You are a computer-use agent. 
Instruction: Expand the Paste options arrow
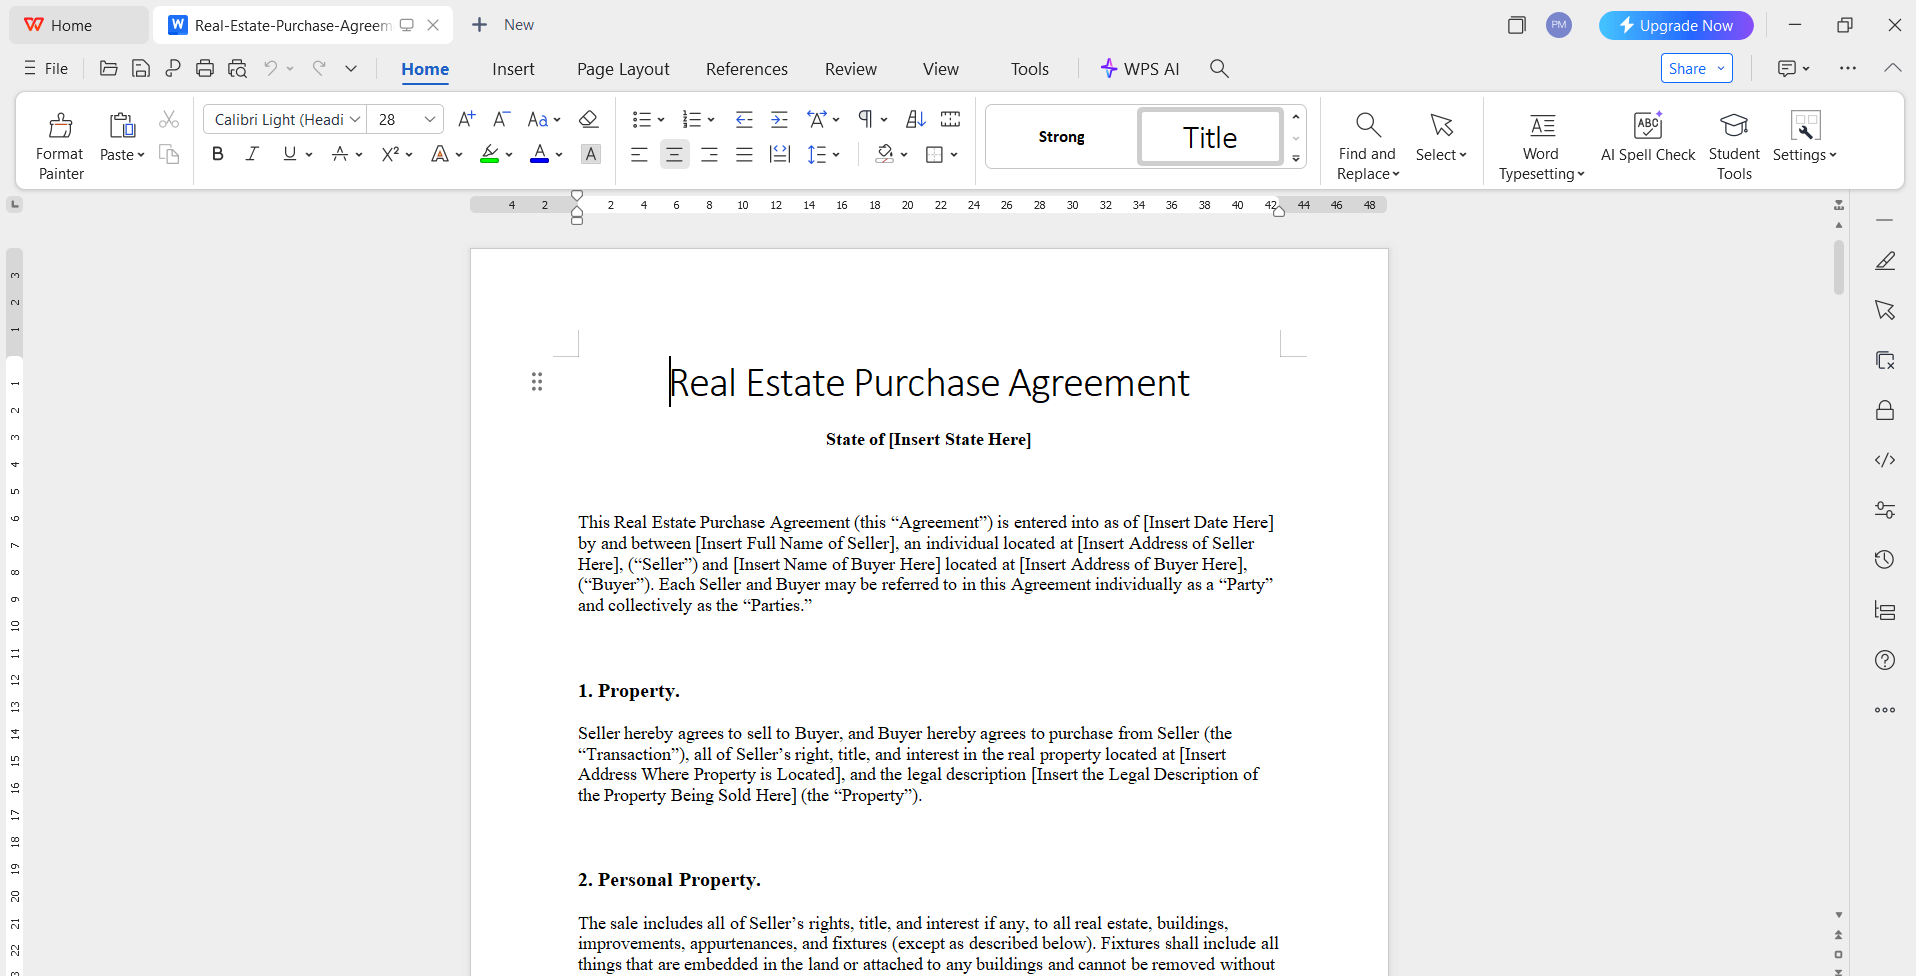point(141,155)
